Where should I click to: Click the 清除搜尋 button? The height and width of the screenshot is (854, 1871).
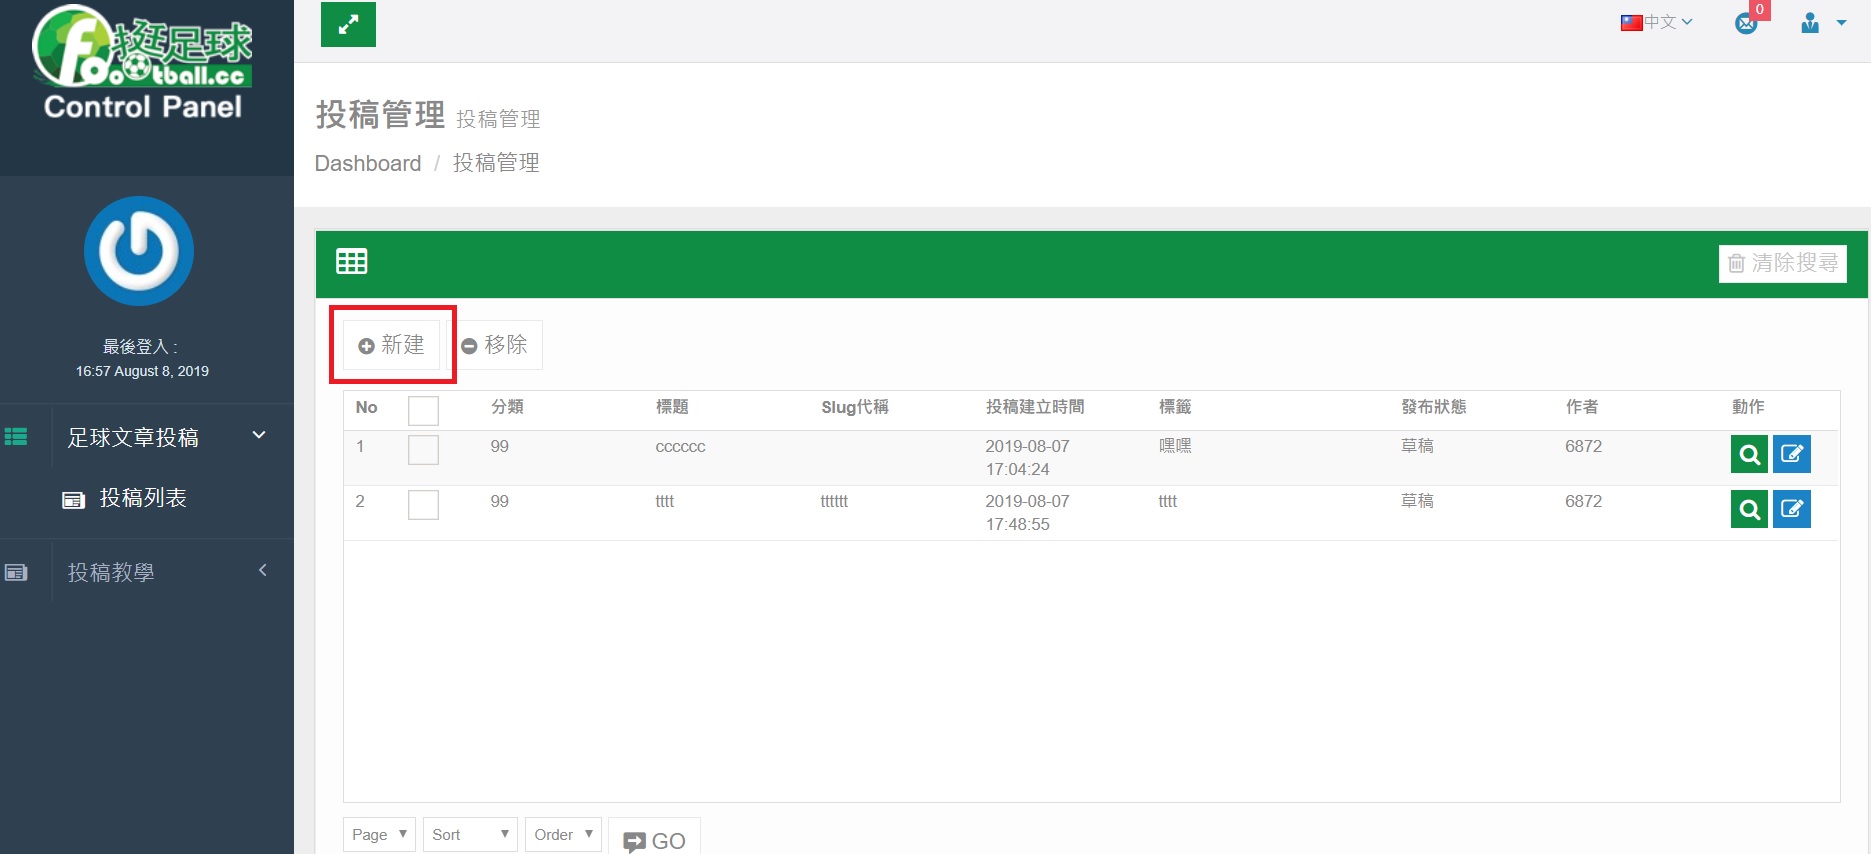pos(1782,263)
